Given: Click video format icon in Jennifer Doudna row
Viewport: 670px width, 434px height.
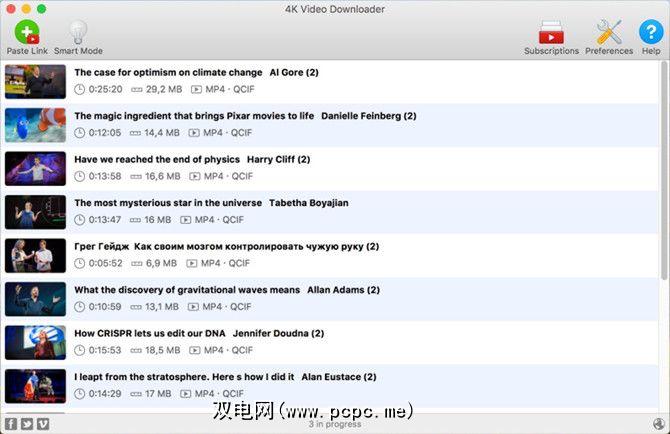Looking at the screenshot, I should (194, 351).
